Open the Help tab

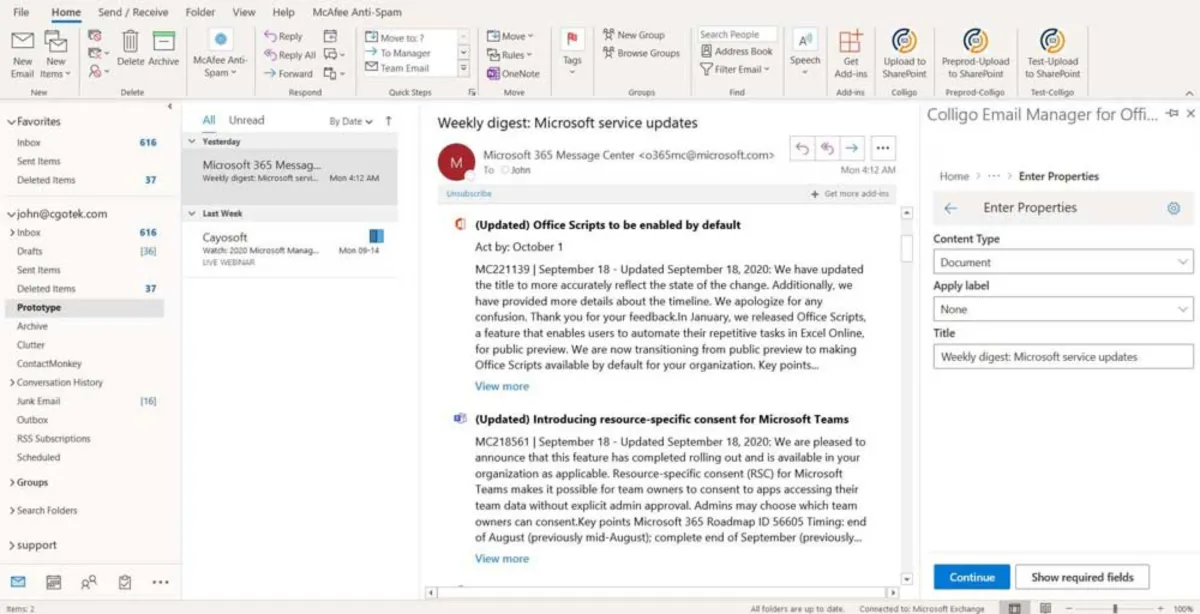point(284,12)
